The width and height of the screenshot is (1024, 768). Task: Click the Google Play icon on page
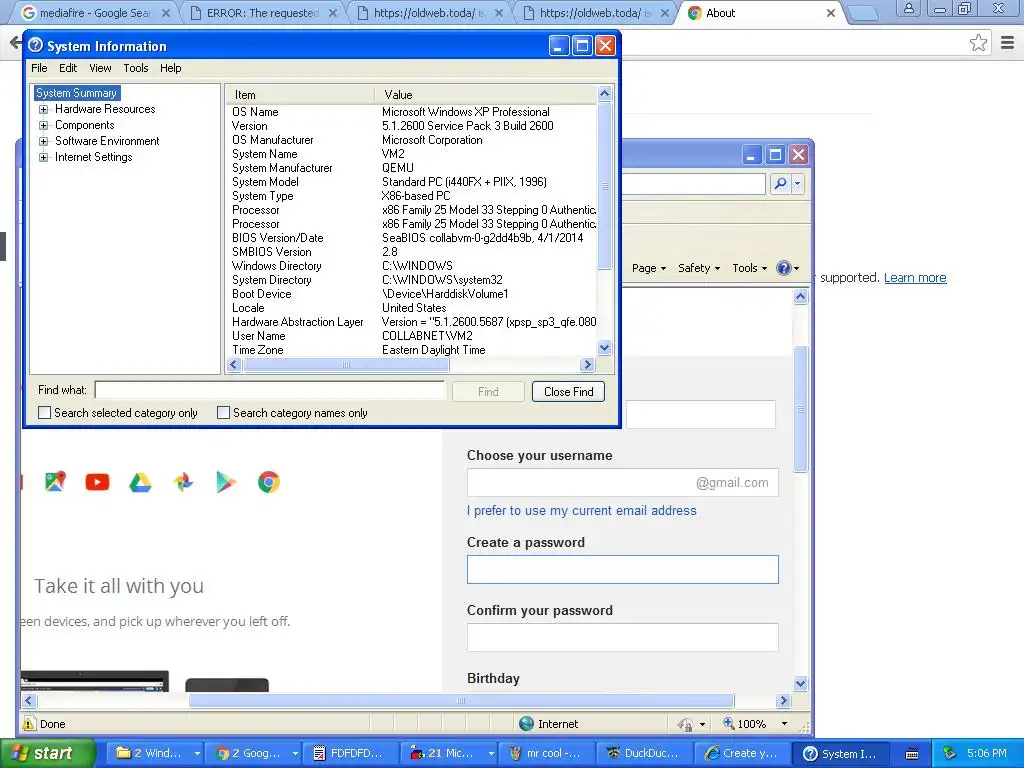click(x=226, y=482)
